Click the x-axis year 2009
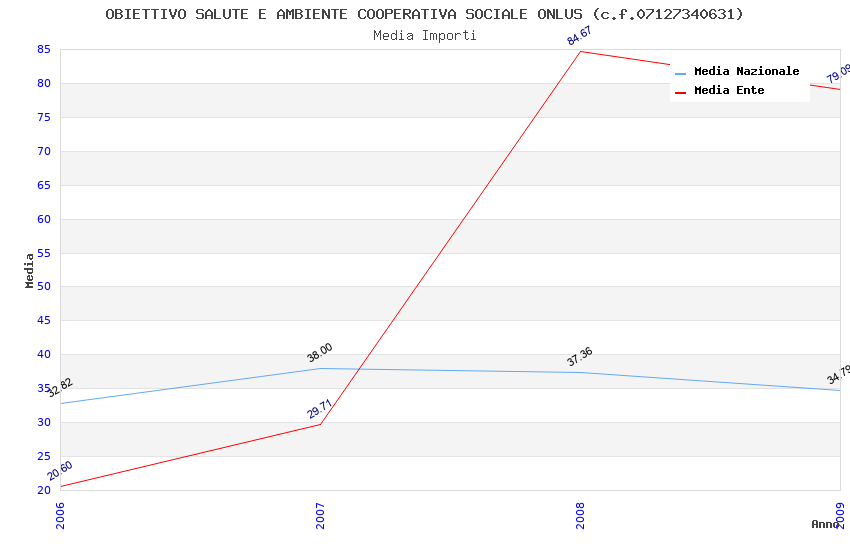The height and width of the screenshot is (550, 850). pyautogui.click(x=840, y=515)
